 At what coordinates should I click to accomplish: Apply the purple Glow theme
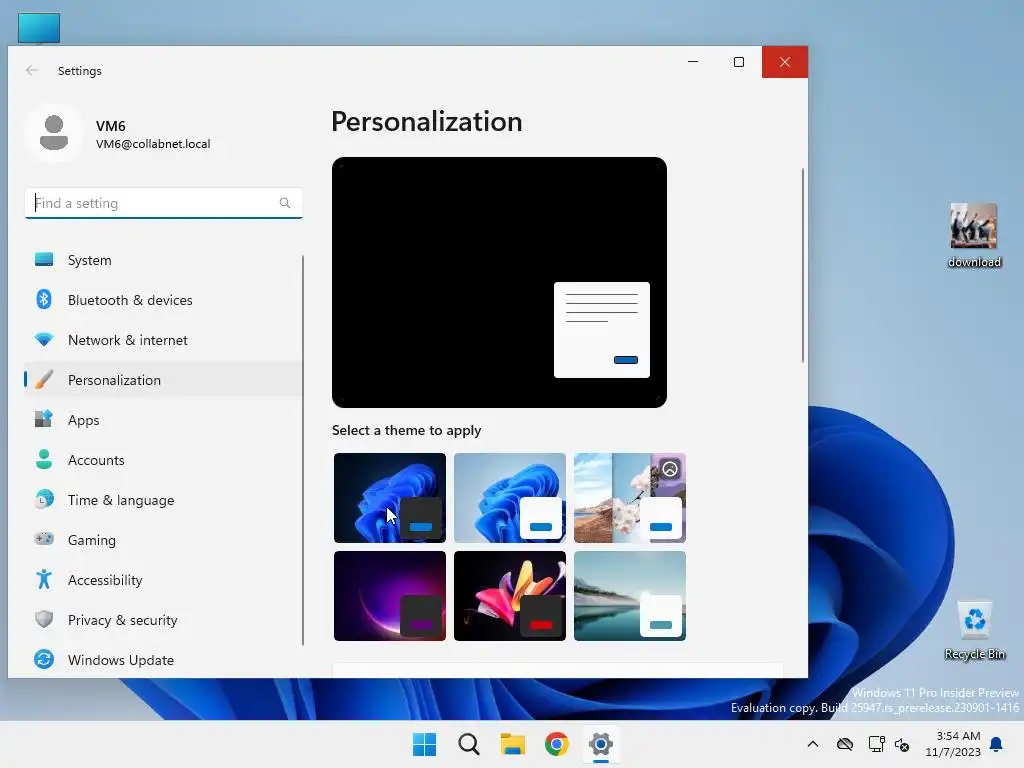coord(390,596)
